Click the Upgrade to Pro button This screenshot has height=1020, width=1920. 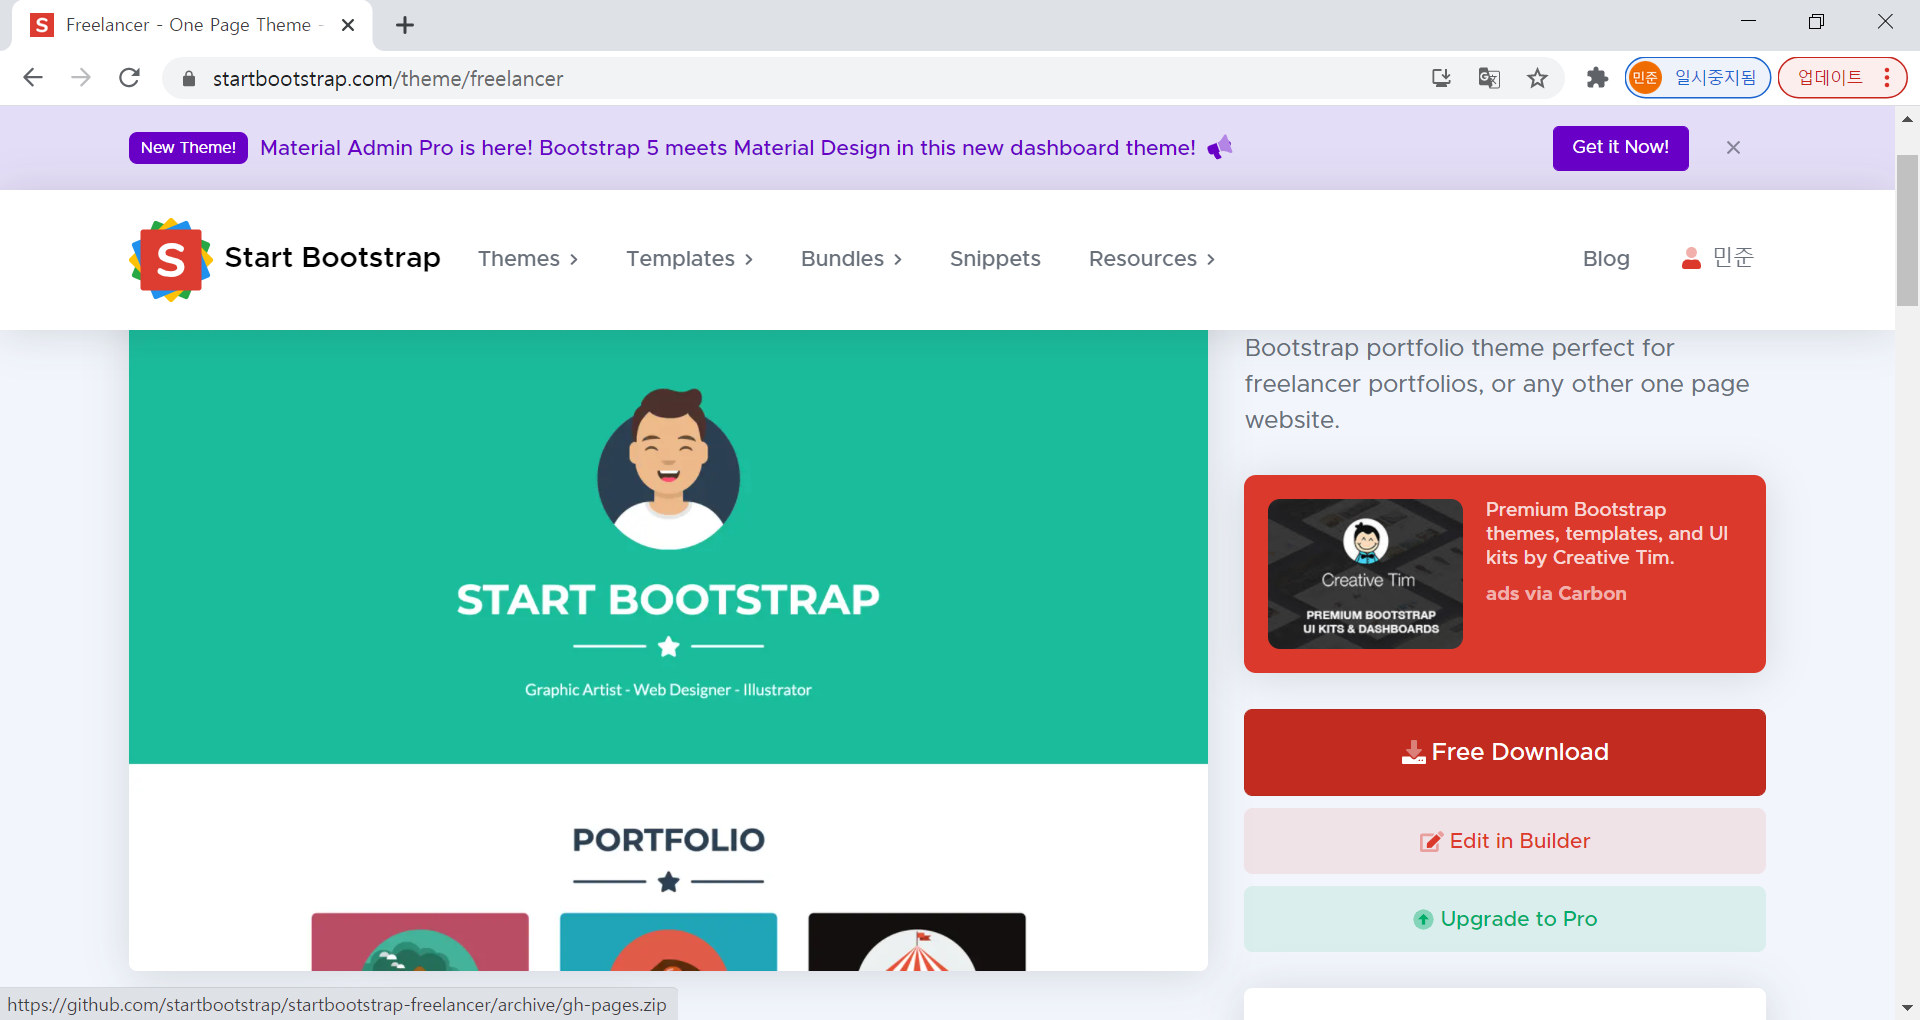[1504, 919]
